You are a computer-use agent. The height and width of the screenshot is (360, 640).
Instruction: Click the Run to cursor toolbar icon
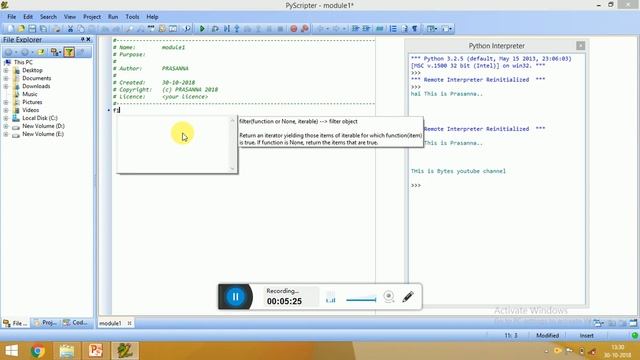227,29
